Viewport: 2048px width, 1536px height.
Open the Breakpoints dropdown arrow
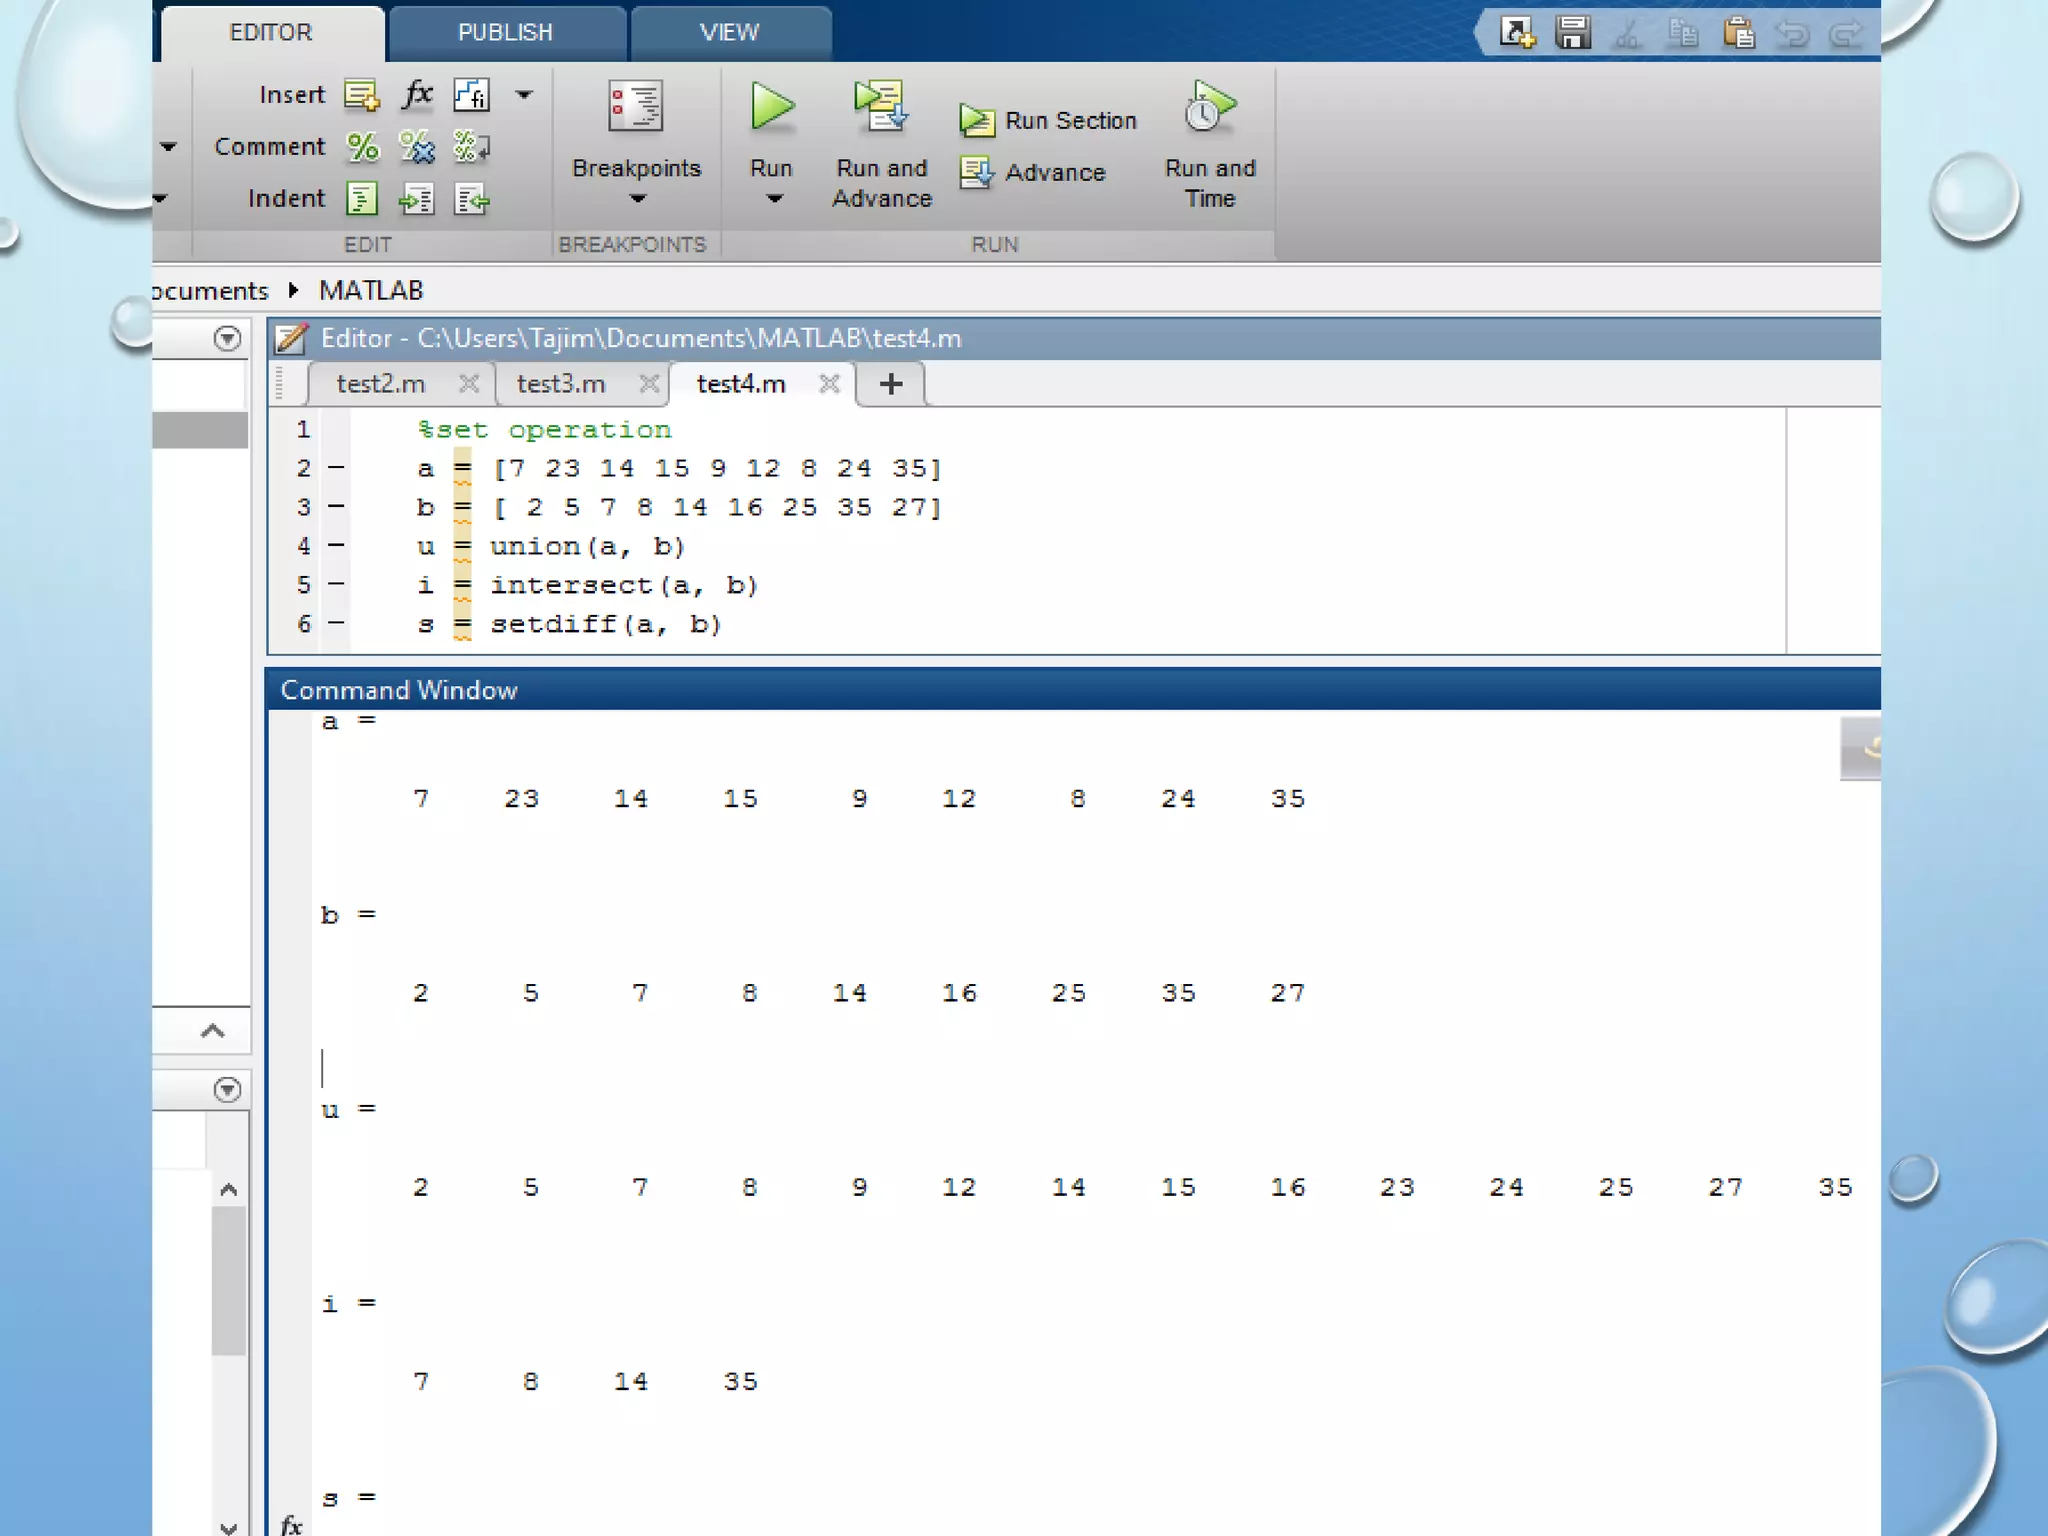[x=637, y=199]
